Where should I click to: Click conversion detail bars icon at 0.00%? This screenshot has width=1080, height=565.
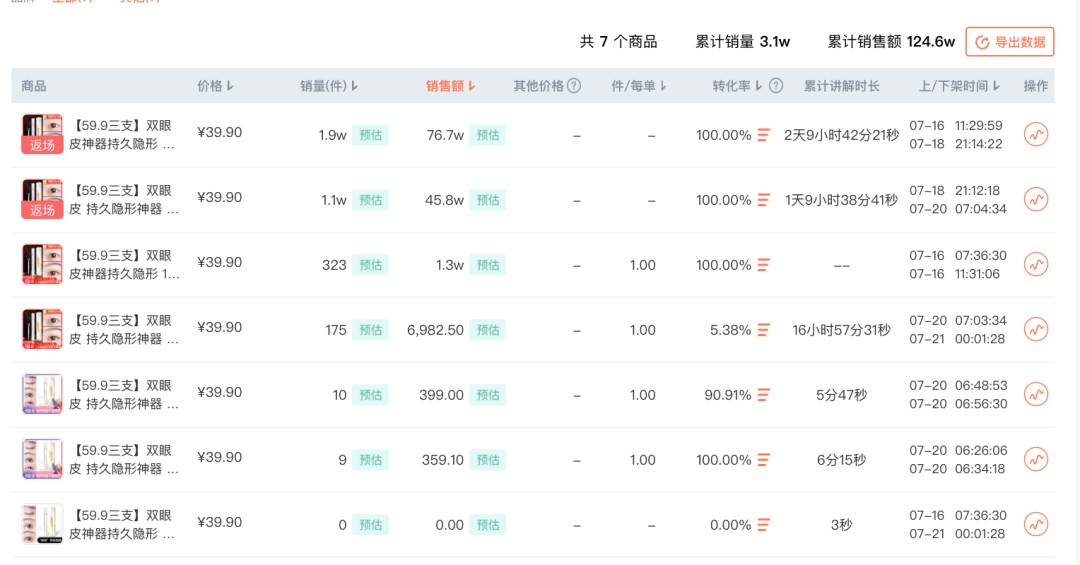(763, 525)
